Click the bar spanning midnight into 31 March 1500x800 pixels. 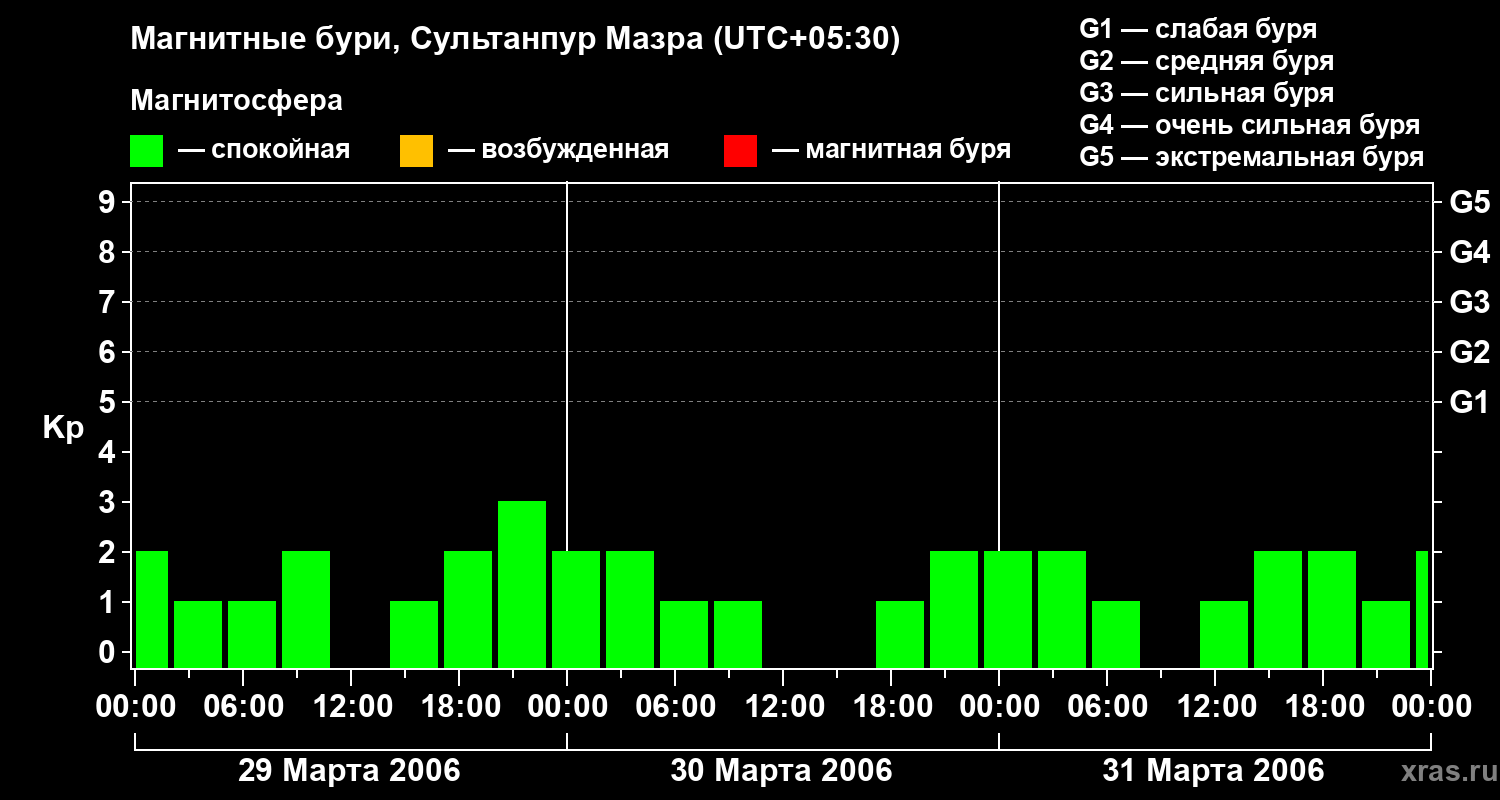pos(1008,609)
